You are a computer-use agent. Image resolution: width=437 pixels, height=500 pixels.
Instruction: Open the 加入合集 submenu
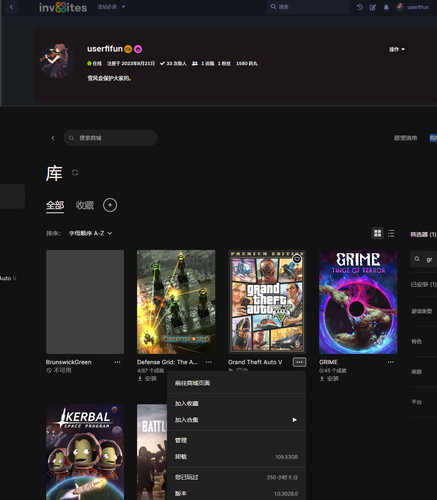236,420
